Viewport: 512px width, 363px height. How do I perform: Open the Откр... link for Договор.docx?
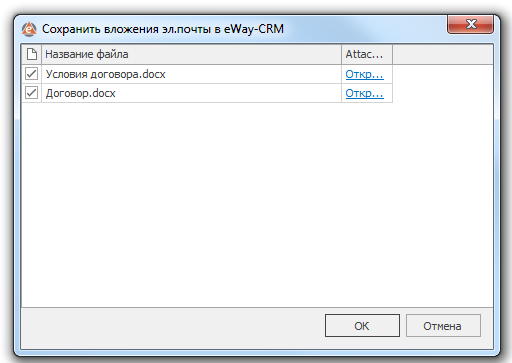[364, 93]
